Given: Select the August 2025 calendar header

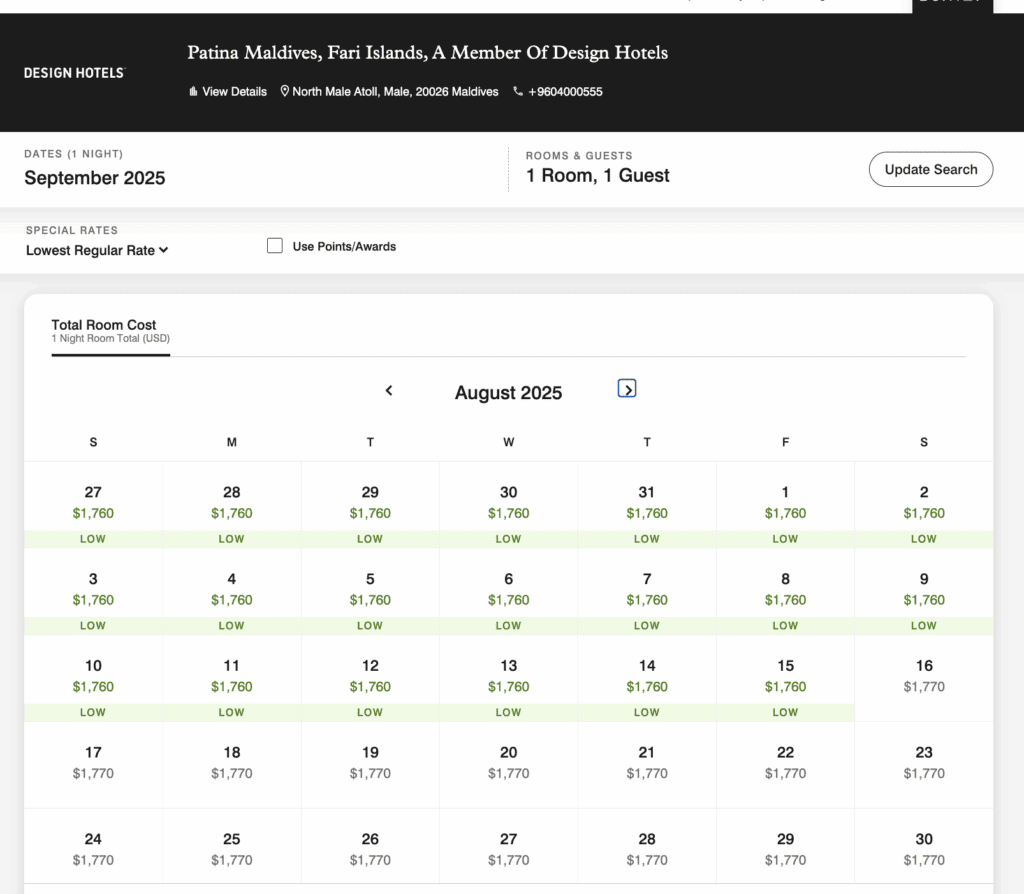Looking at the screenshot, I should pyautogui.click(x=508, y=393).
